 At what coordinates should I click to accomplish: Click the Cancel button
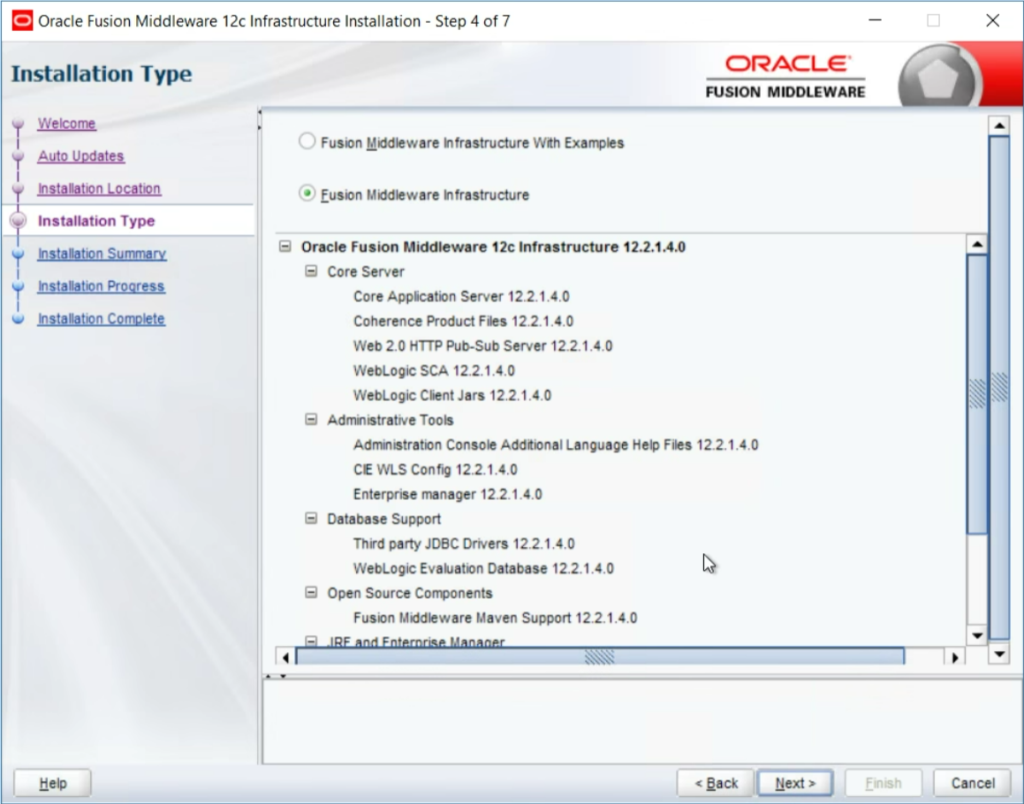(x=972, y=782)
